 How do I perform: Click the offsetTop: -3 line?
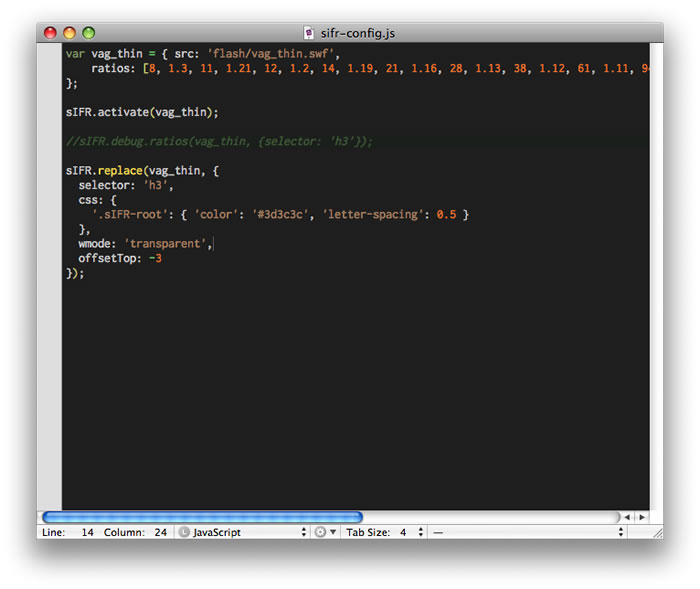pyautogui.click(x=120, y=259)
